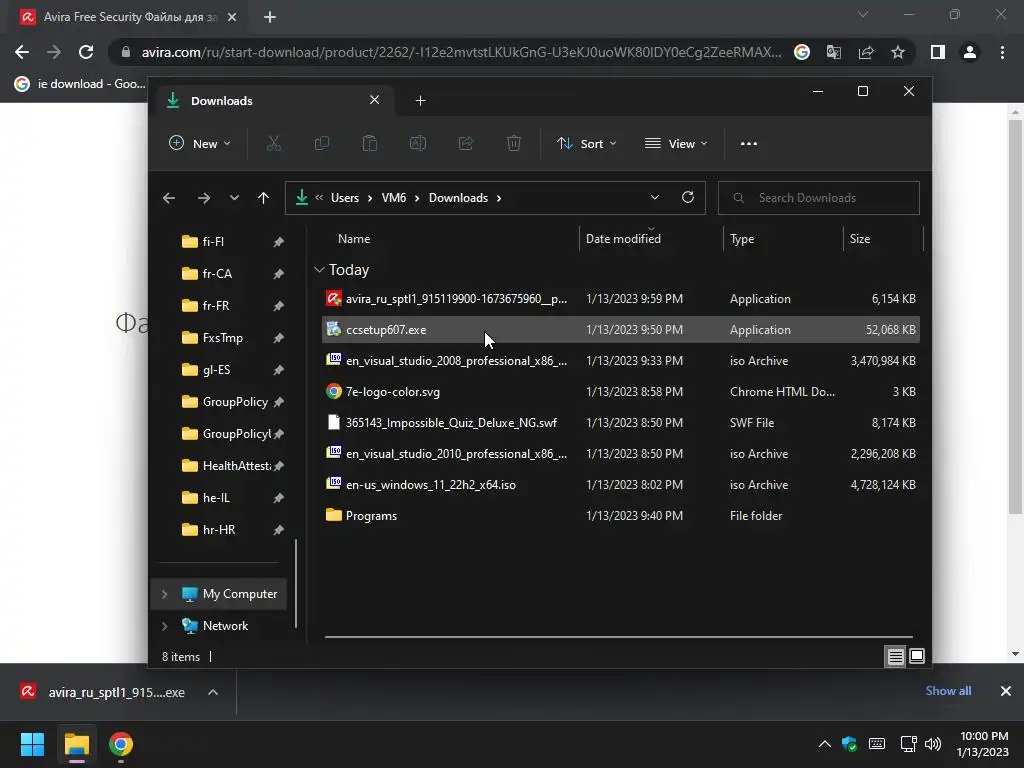Close Chrome downloads bar

point(1006,691)
